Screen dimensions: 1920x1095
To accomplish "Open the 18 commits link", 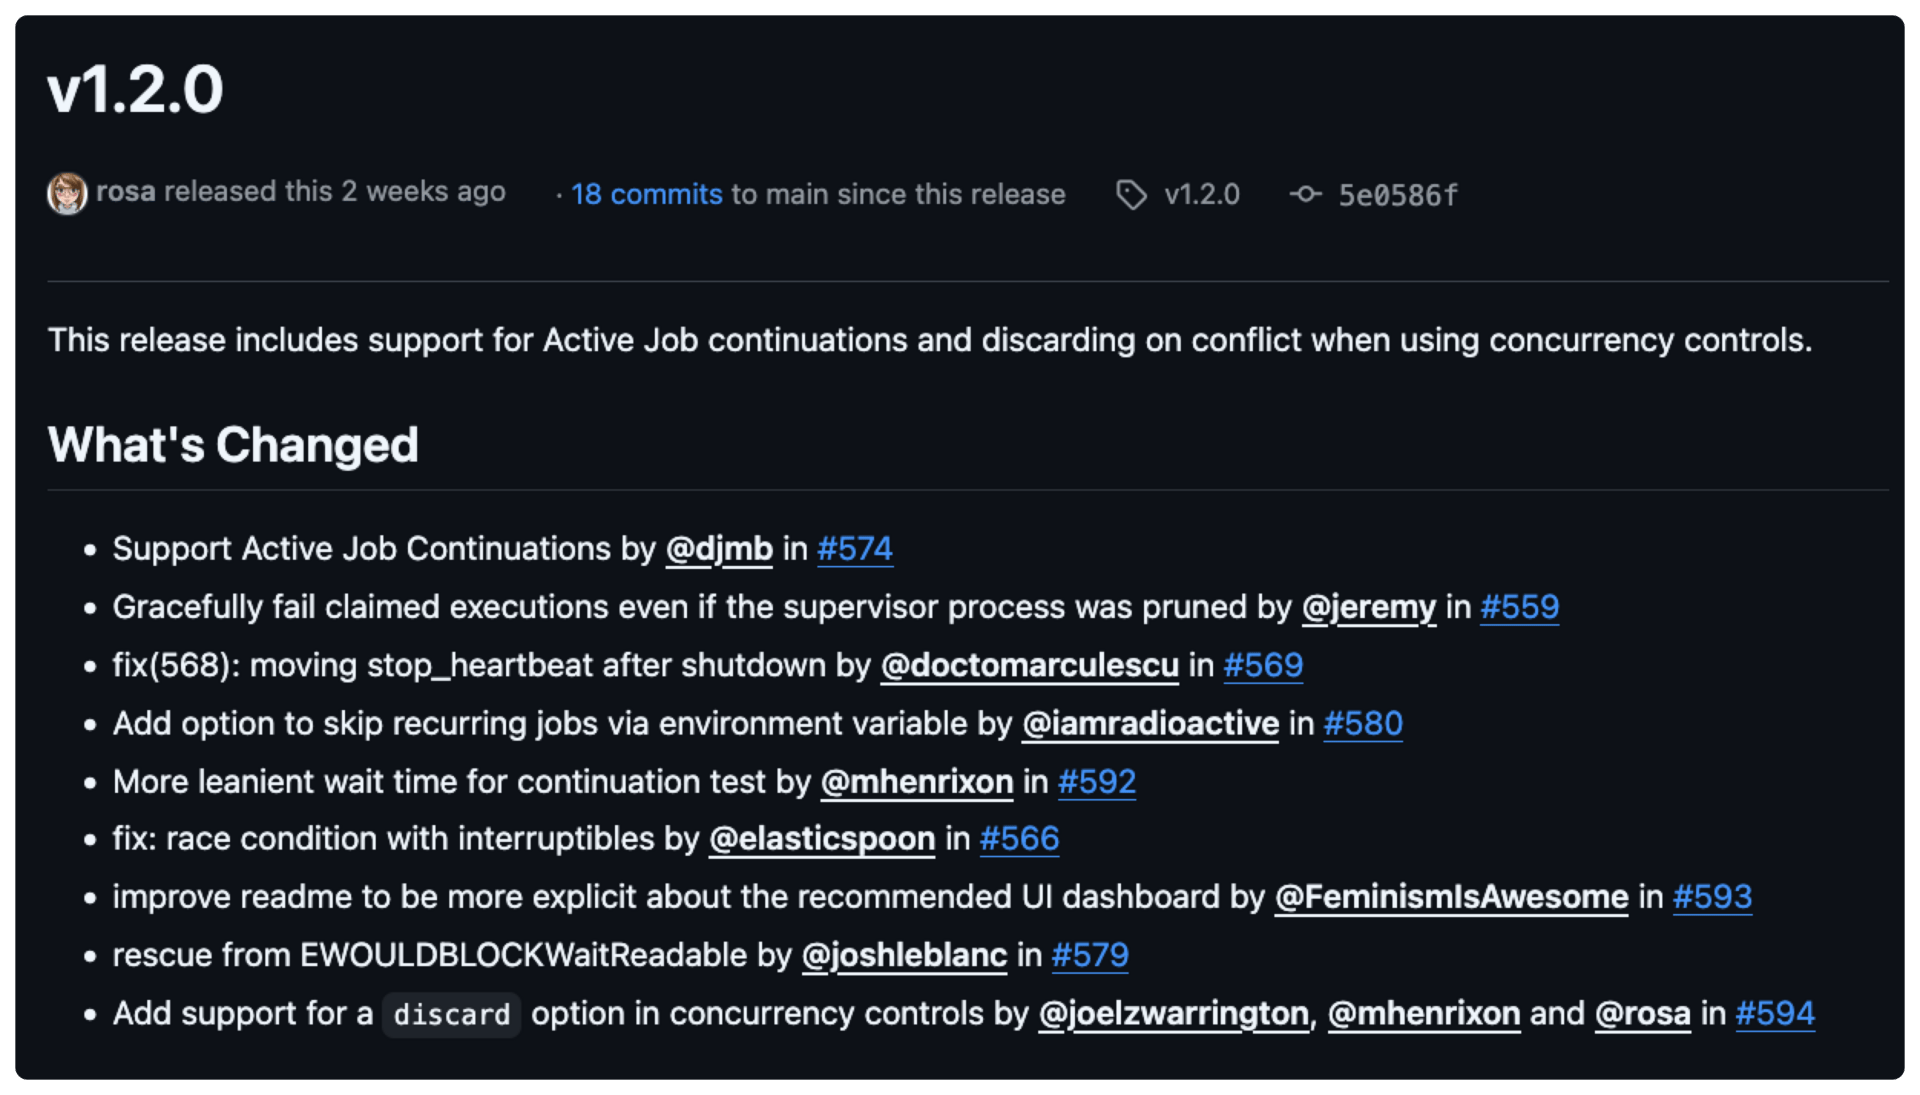I will [646, 194].
